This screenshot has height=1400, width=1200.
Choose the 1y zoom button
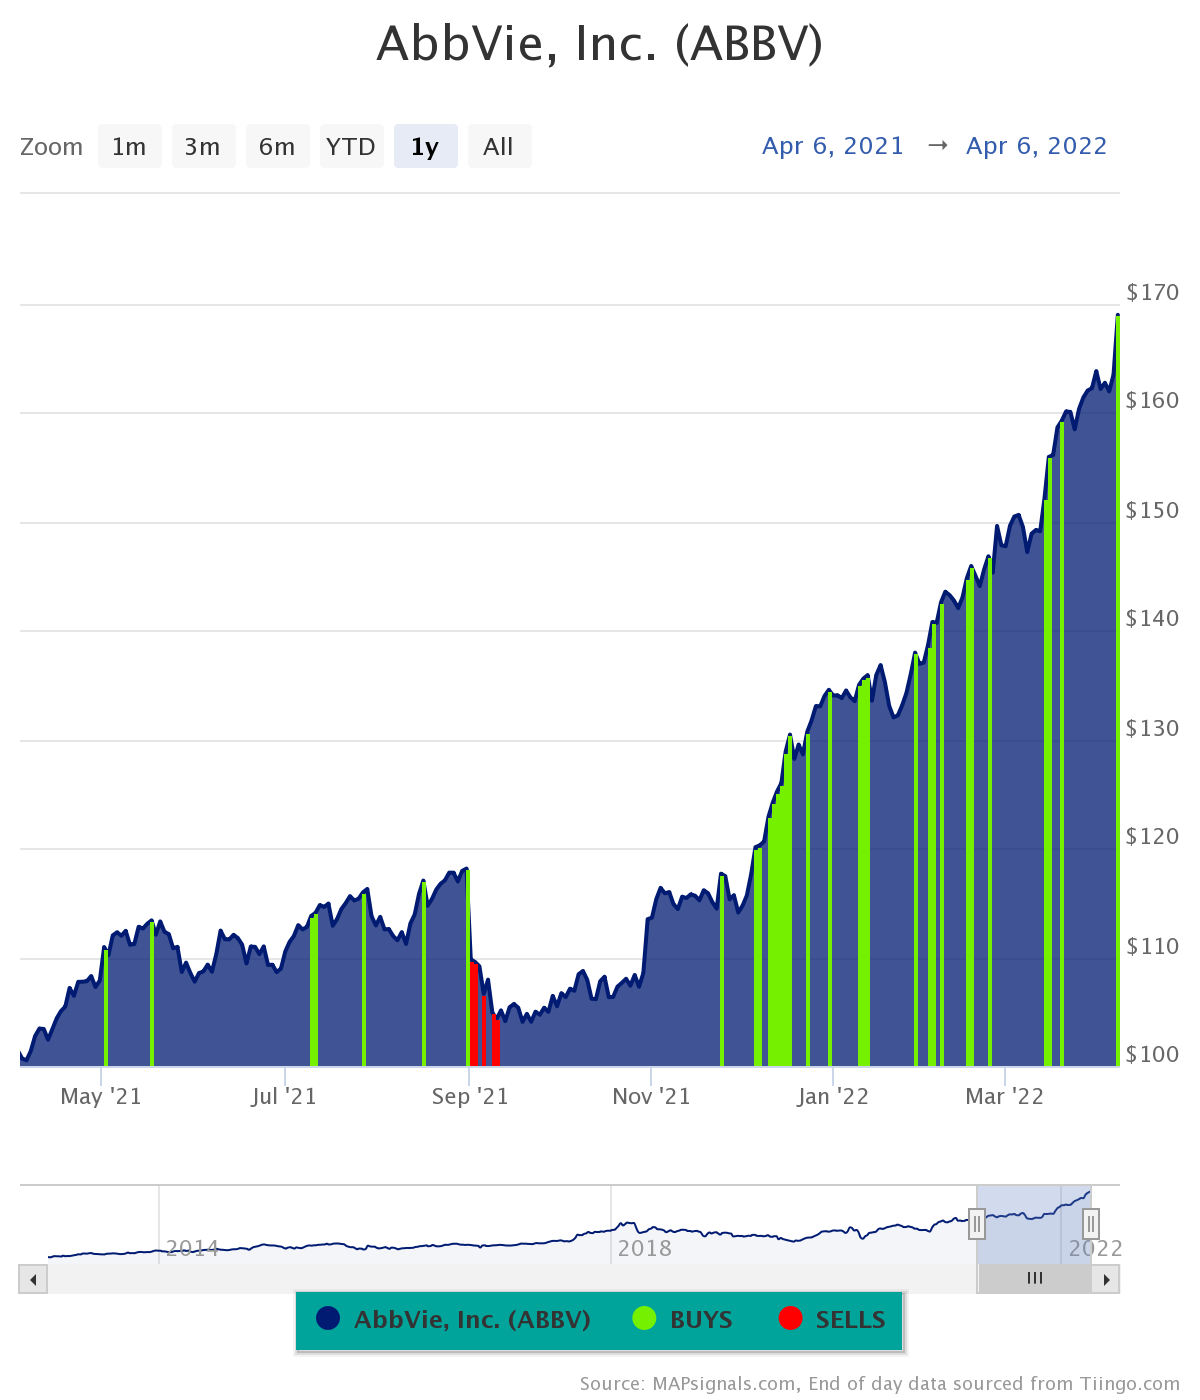click(425, 146)
